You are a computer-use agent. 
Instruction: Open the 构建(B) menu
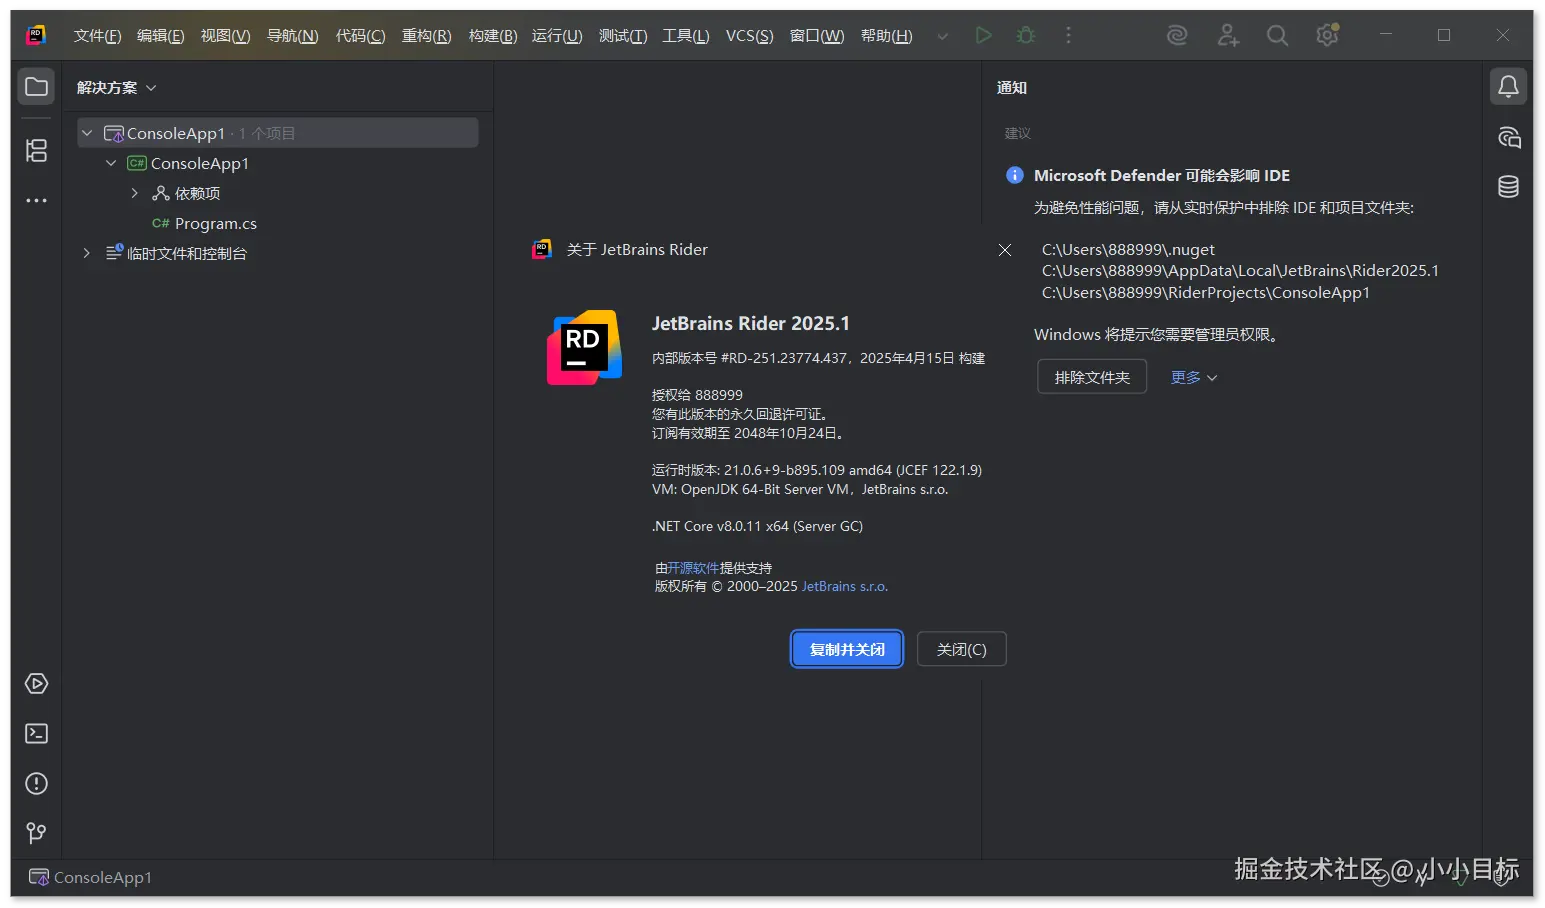[x=493, y=36]
